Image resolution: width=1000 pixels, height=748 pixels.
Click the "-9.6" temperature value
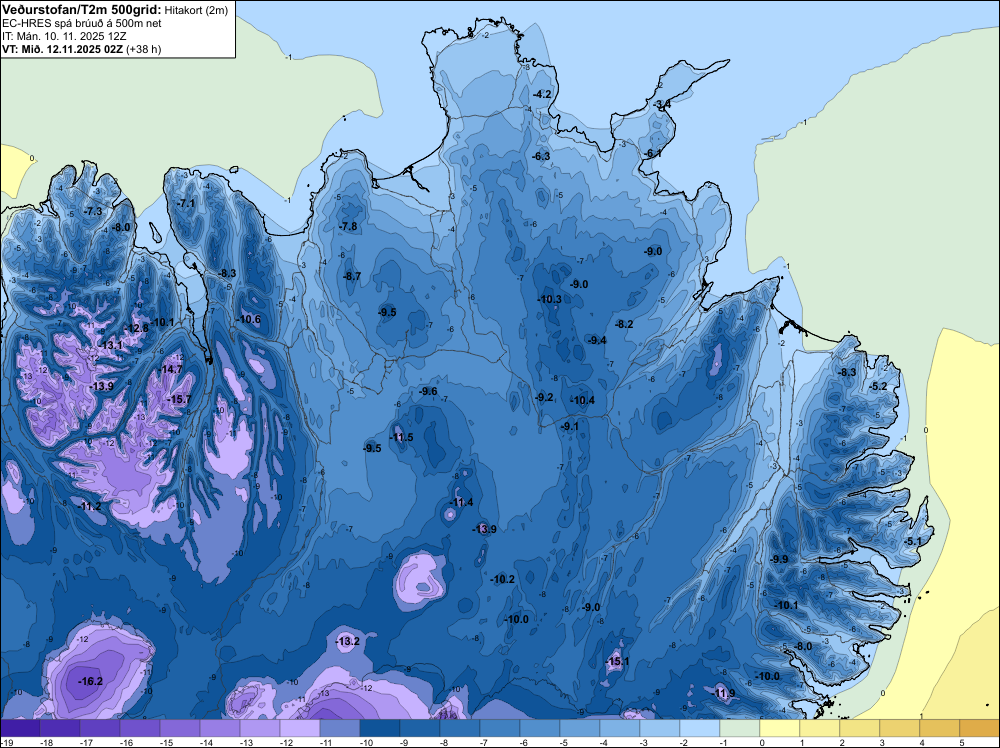pyautogui.click(x=429, y=391)
